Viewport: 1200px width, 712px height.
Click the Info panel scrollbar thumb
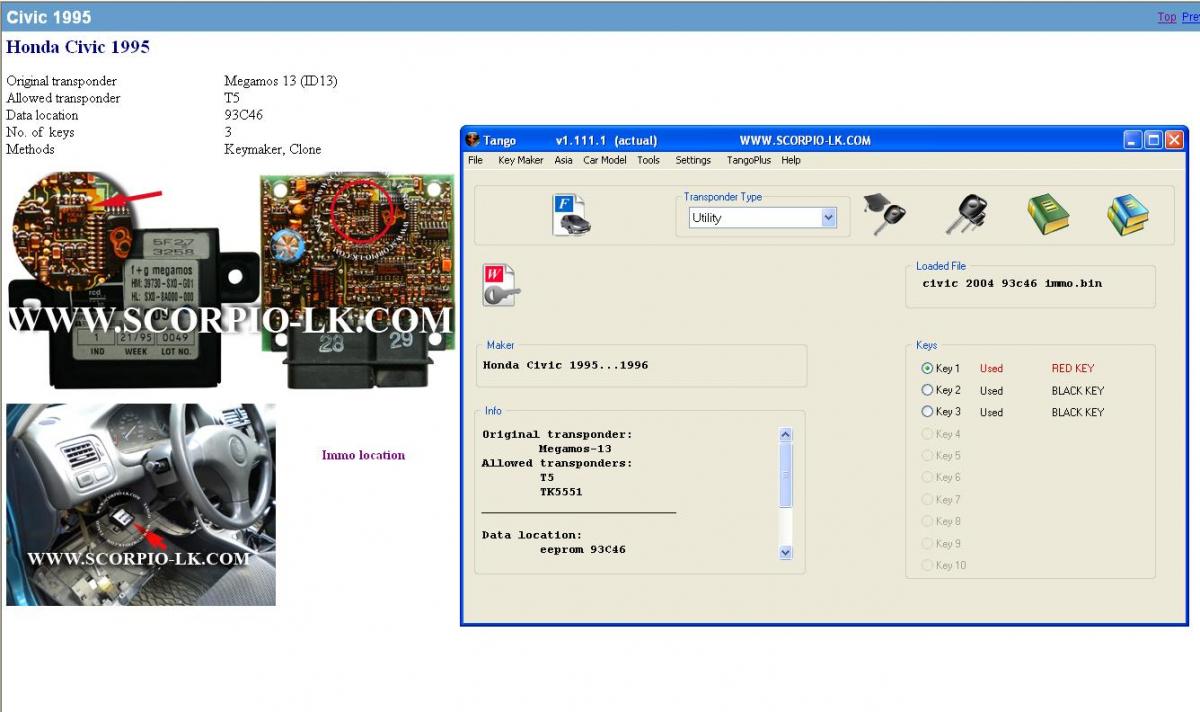tap(785, 475)
